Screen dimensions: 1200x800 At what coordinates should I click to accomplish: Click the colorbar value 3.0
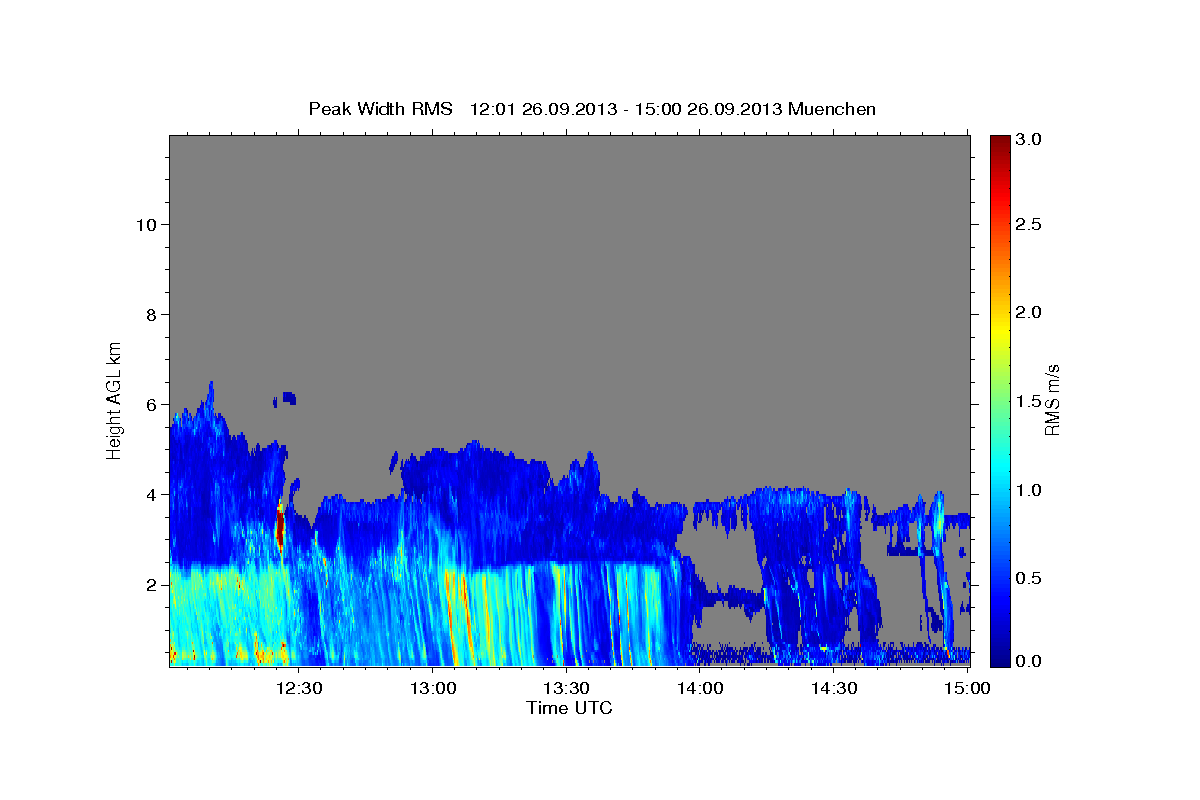coord(1030,139)
